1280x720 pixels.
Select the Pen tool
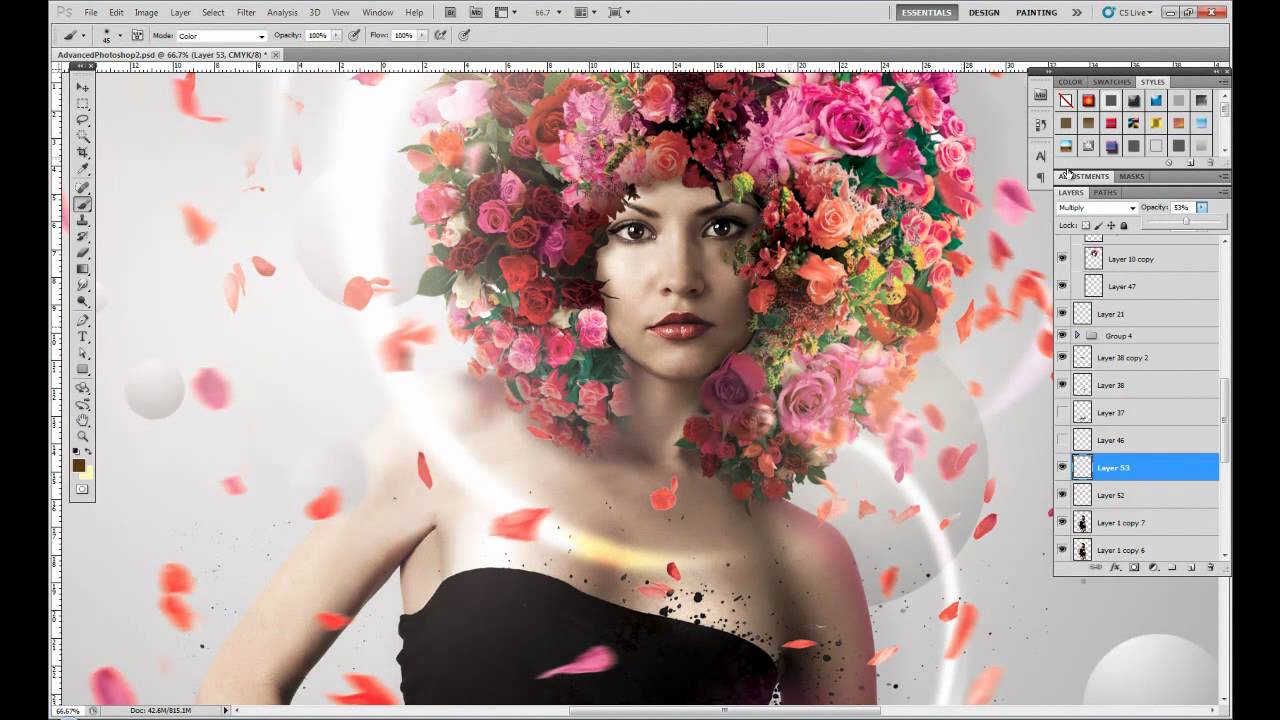(x=83, y=320)
